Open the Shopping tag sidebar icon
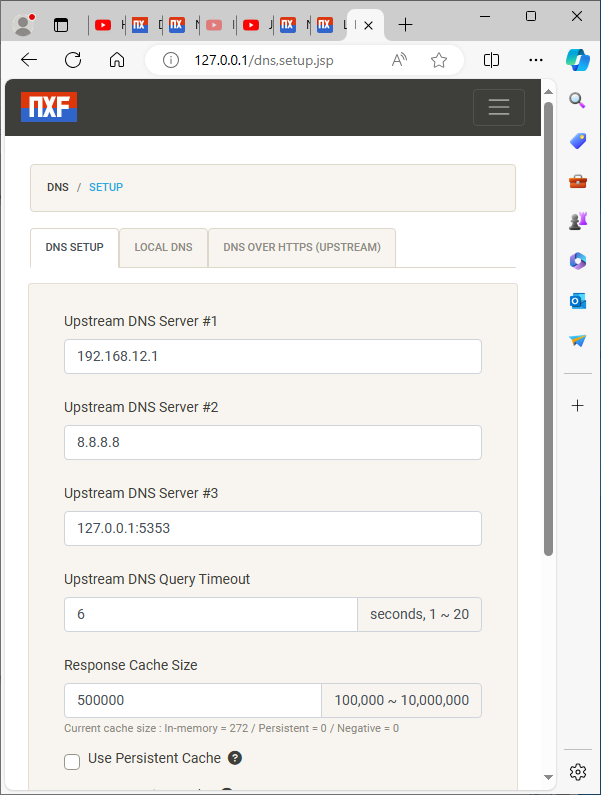The height and width of the screenshot is (795, 601). click(x=577, y=141)
